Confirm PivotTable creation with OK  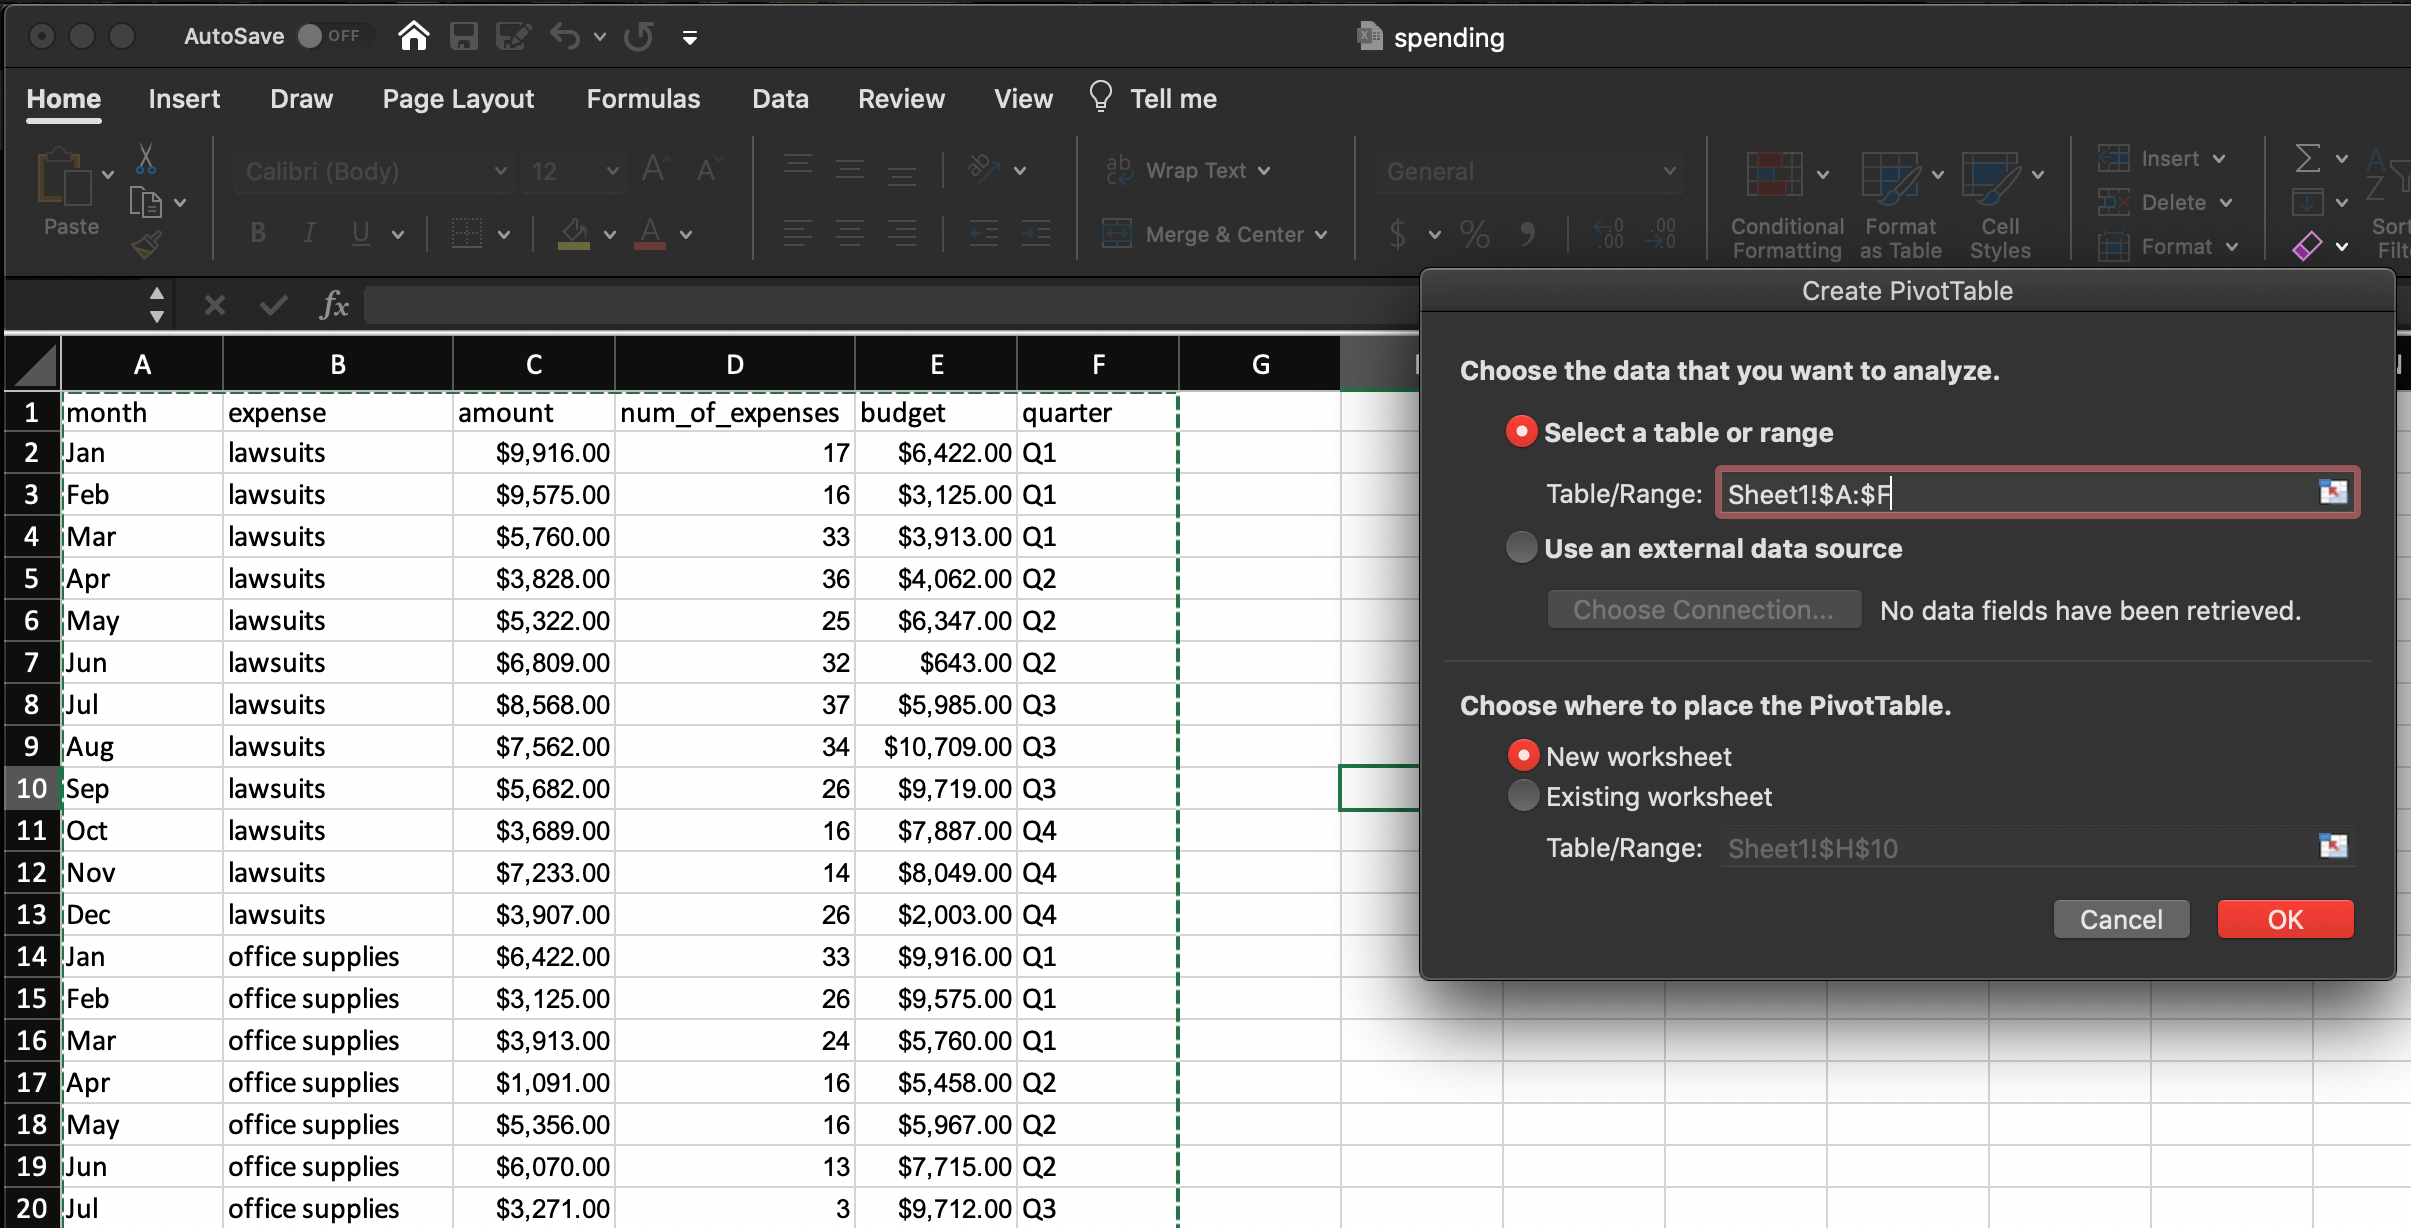click(2284, 918)
